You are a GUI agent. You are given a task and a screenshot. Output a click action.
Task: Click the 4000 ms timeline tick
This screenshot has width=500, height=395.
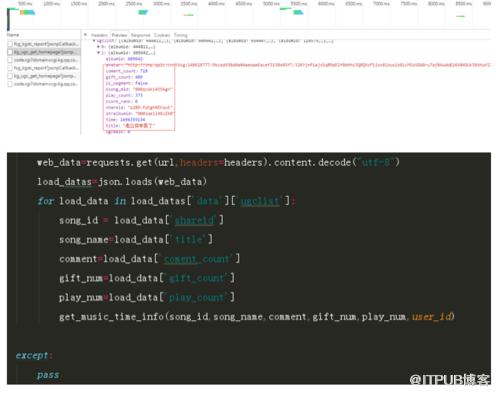[216, 4]
